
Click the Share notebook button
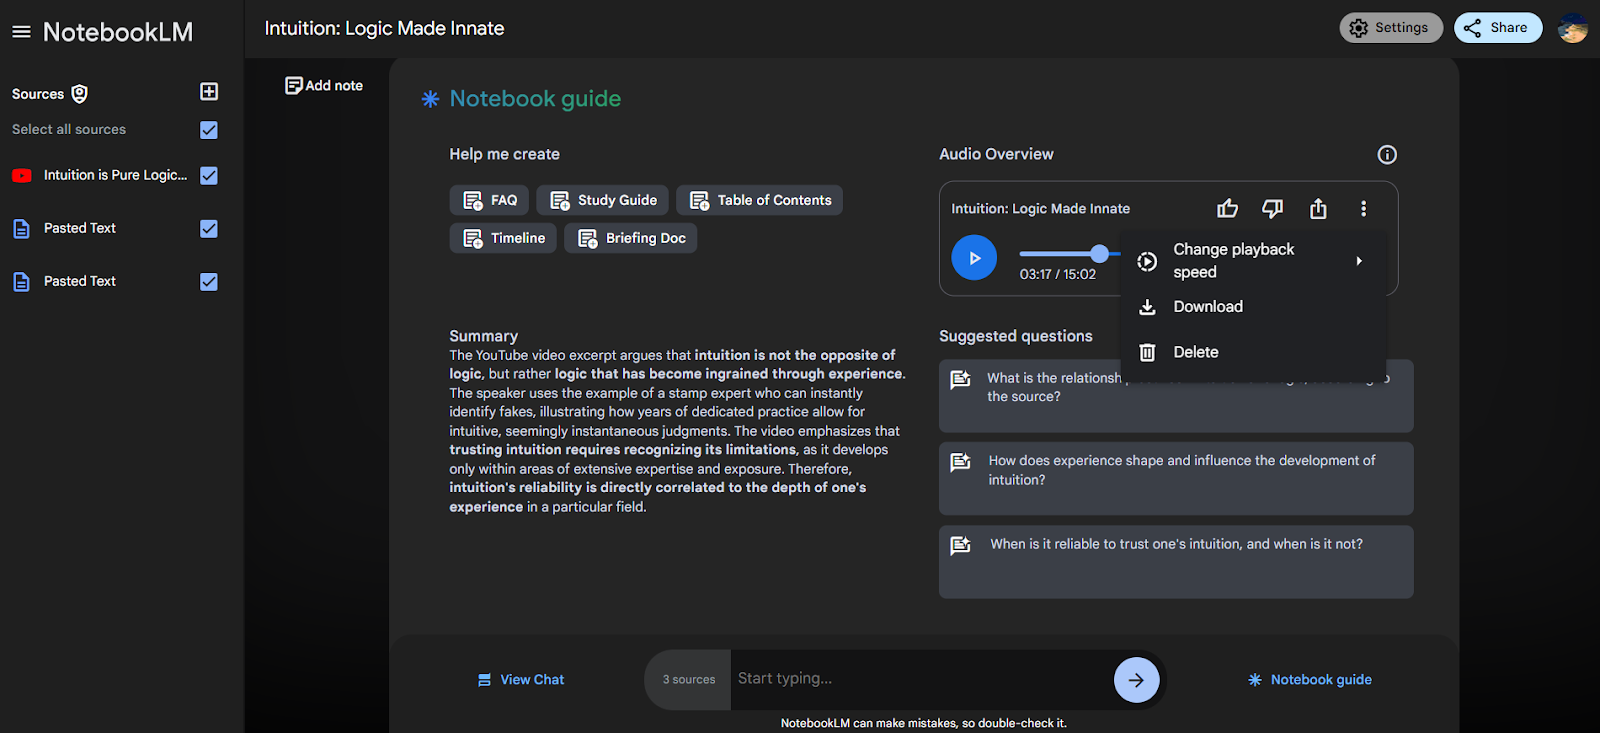coord(1498,28)
